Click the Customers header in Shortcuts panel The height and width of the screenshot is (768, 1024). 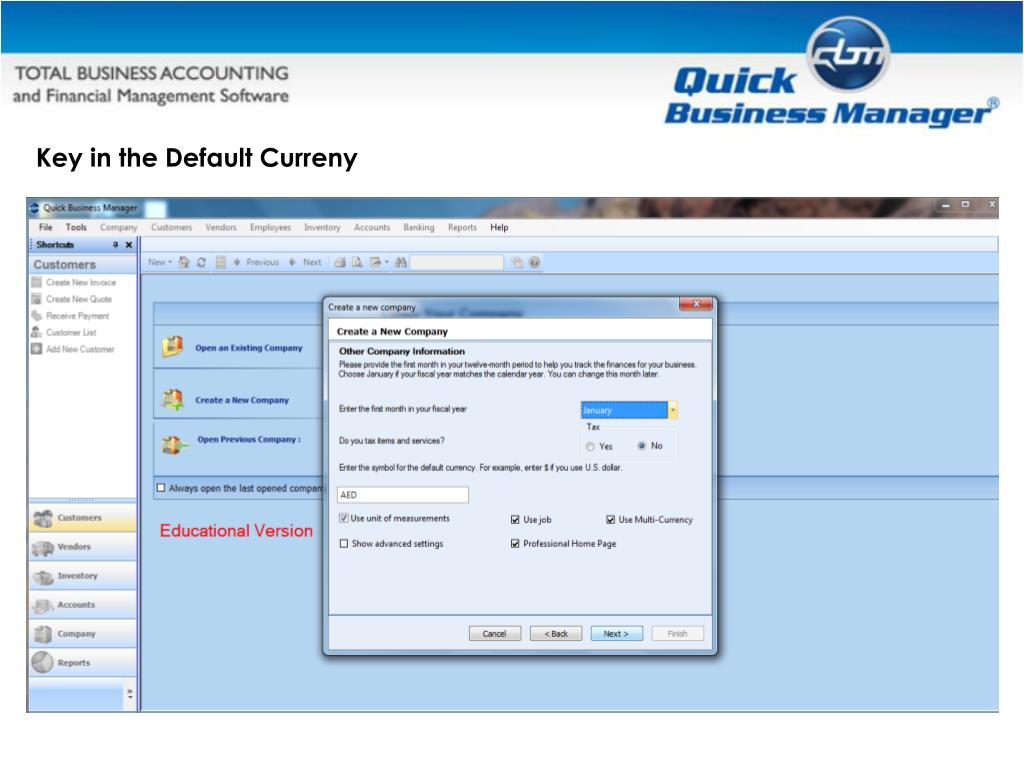[82, 264]
